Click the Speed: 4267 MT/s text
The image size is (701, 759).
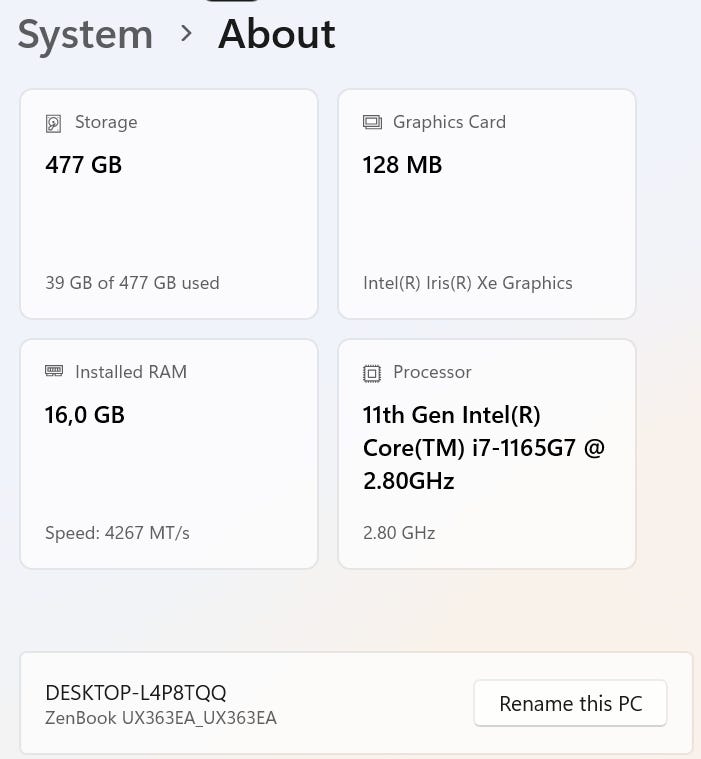[x=117, y=533]
